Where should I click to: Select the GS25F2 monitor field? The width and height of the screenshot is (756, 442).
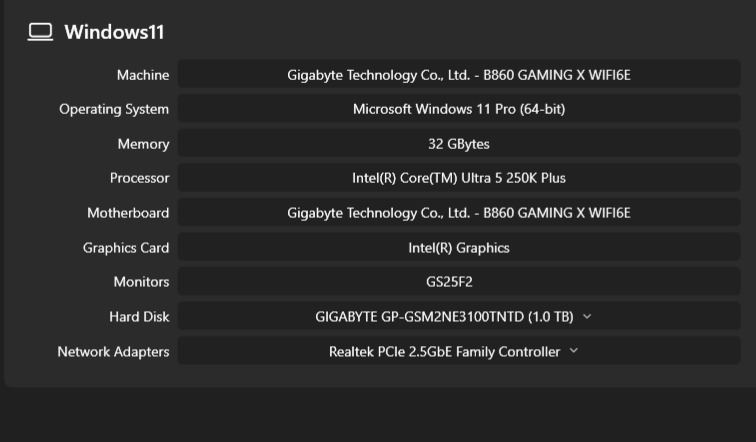[459, 281]
